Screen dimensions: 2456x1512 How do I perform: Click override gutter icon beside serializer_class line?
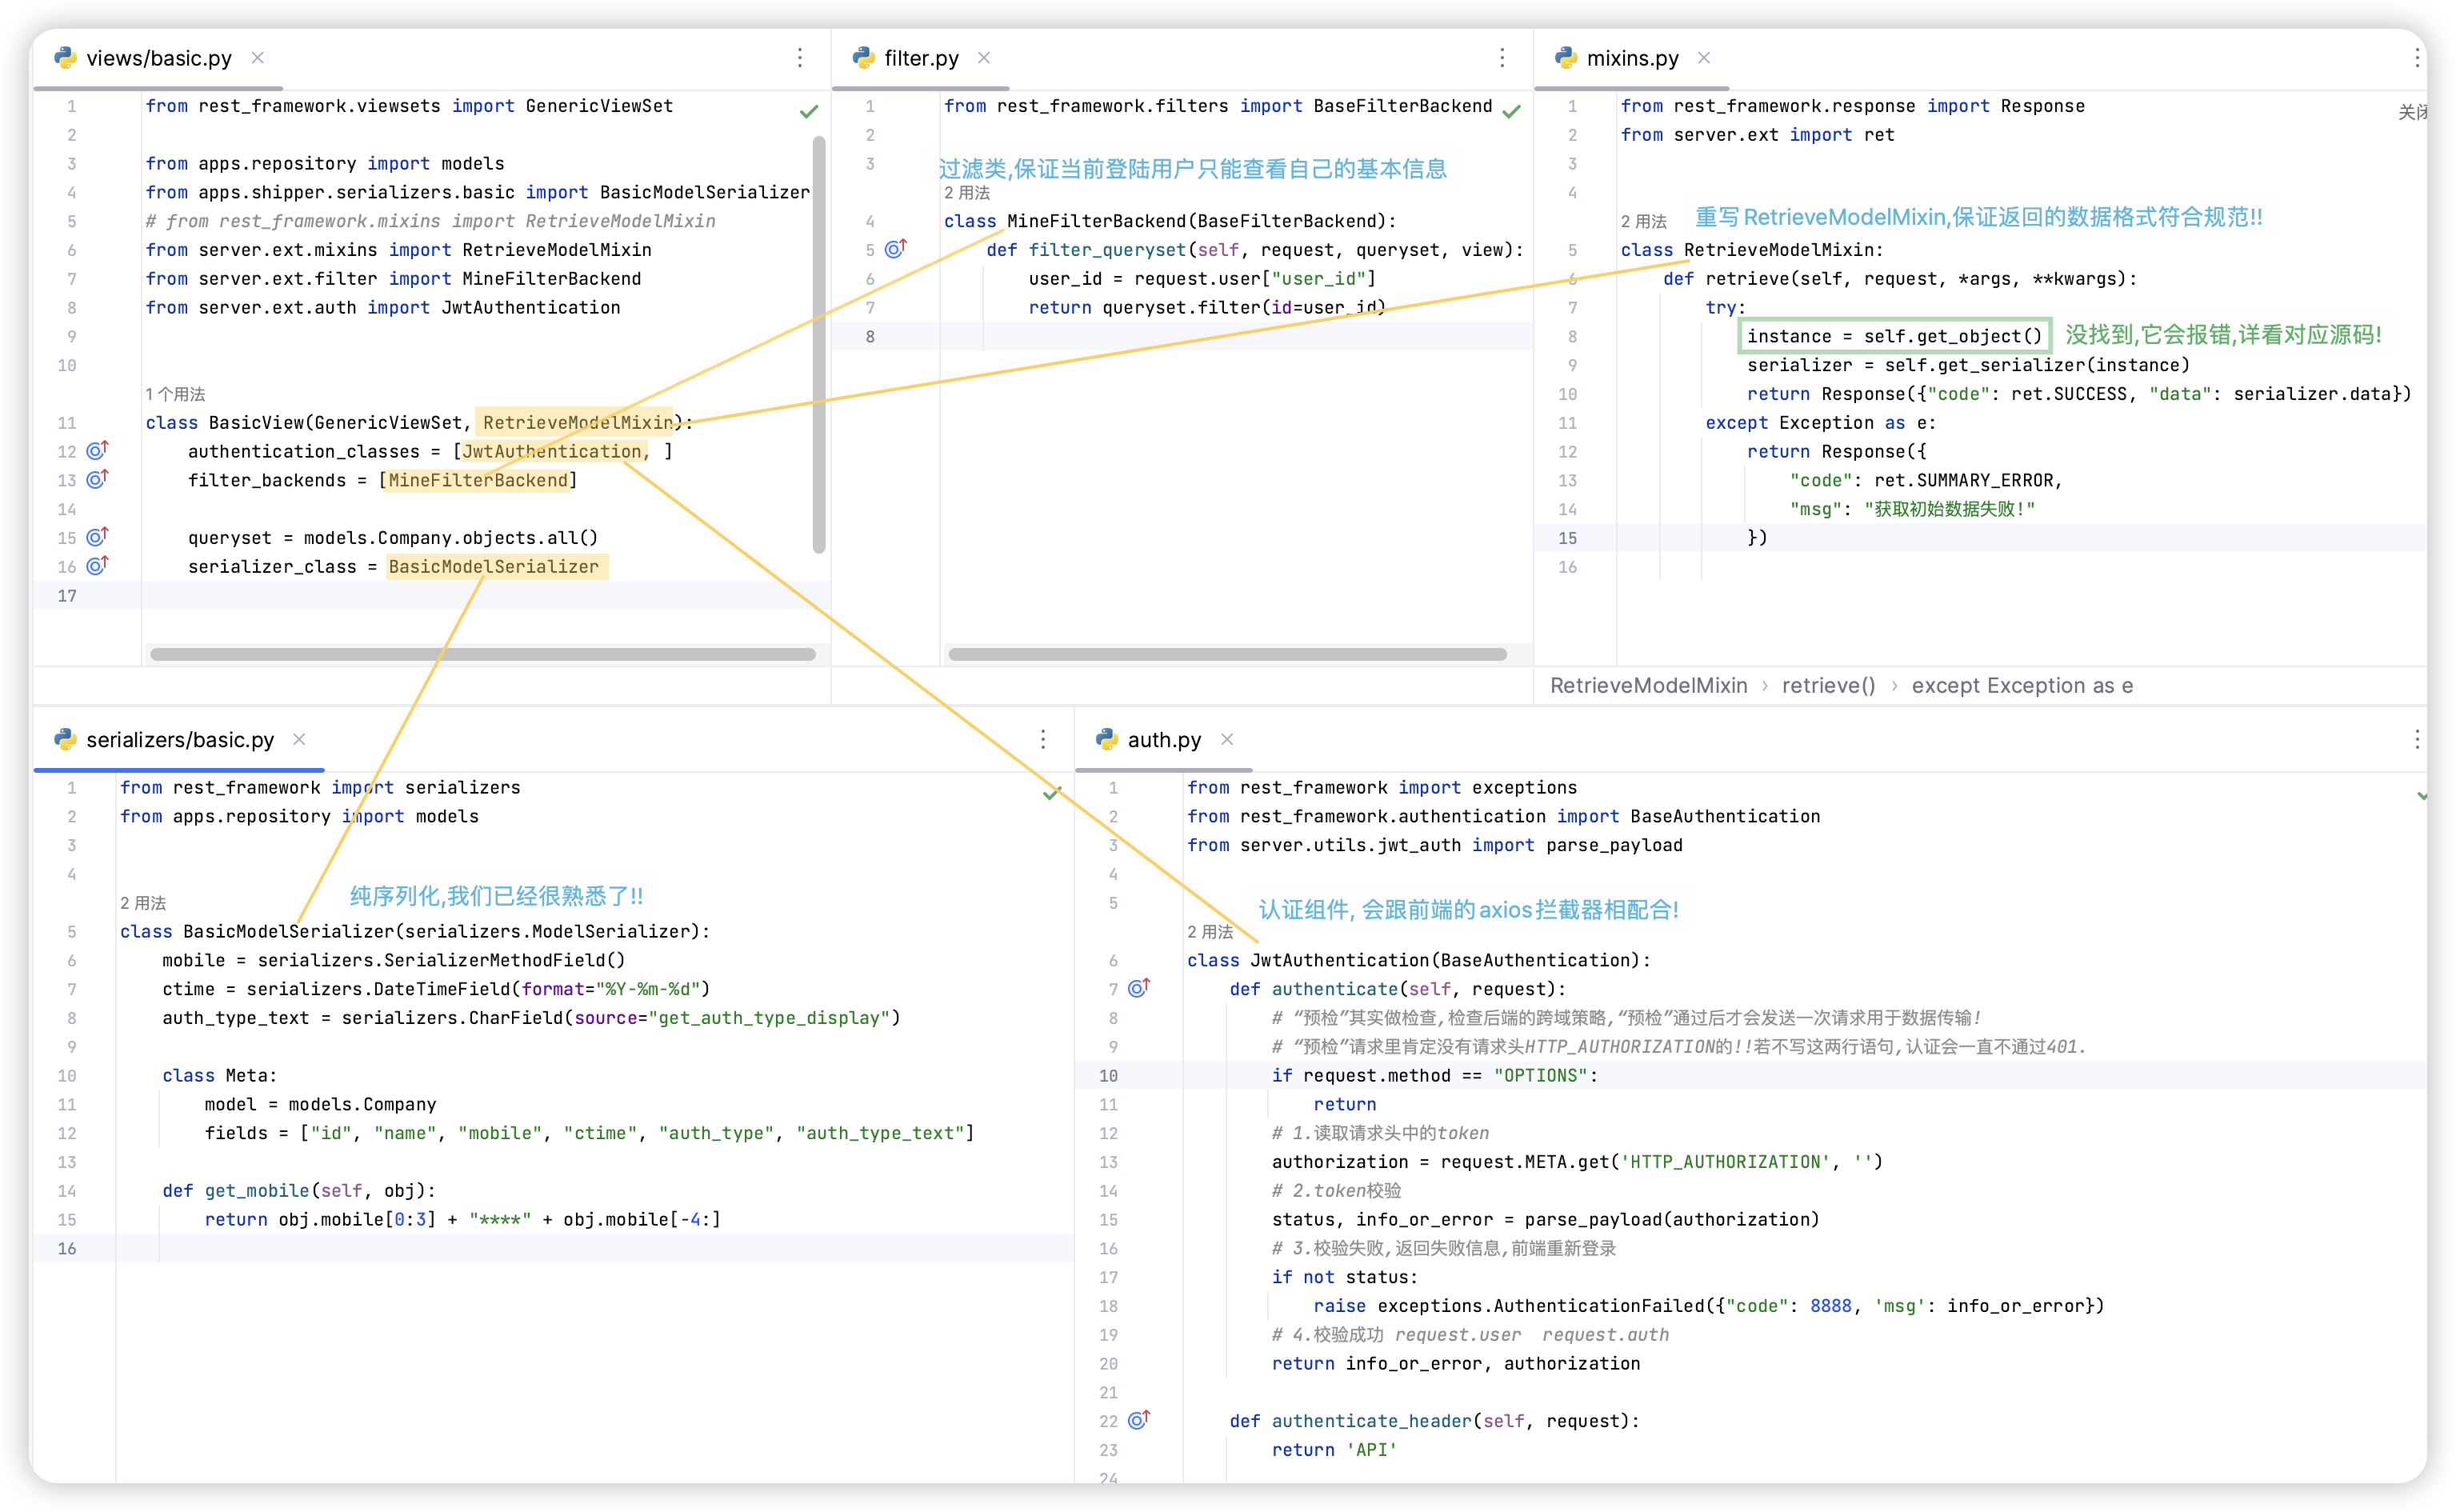97,566
